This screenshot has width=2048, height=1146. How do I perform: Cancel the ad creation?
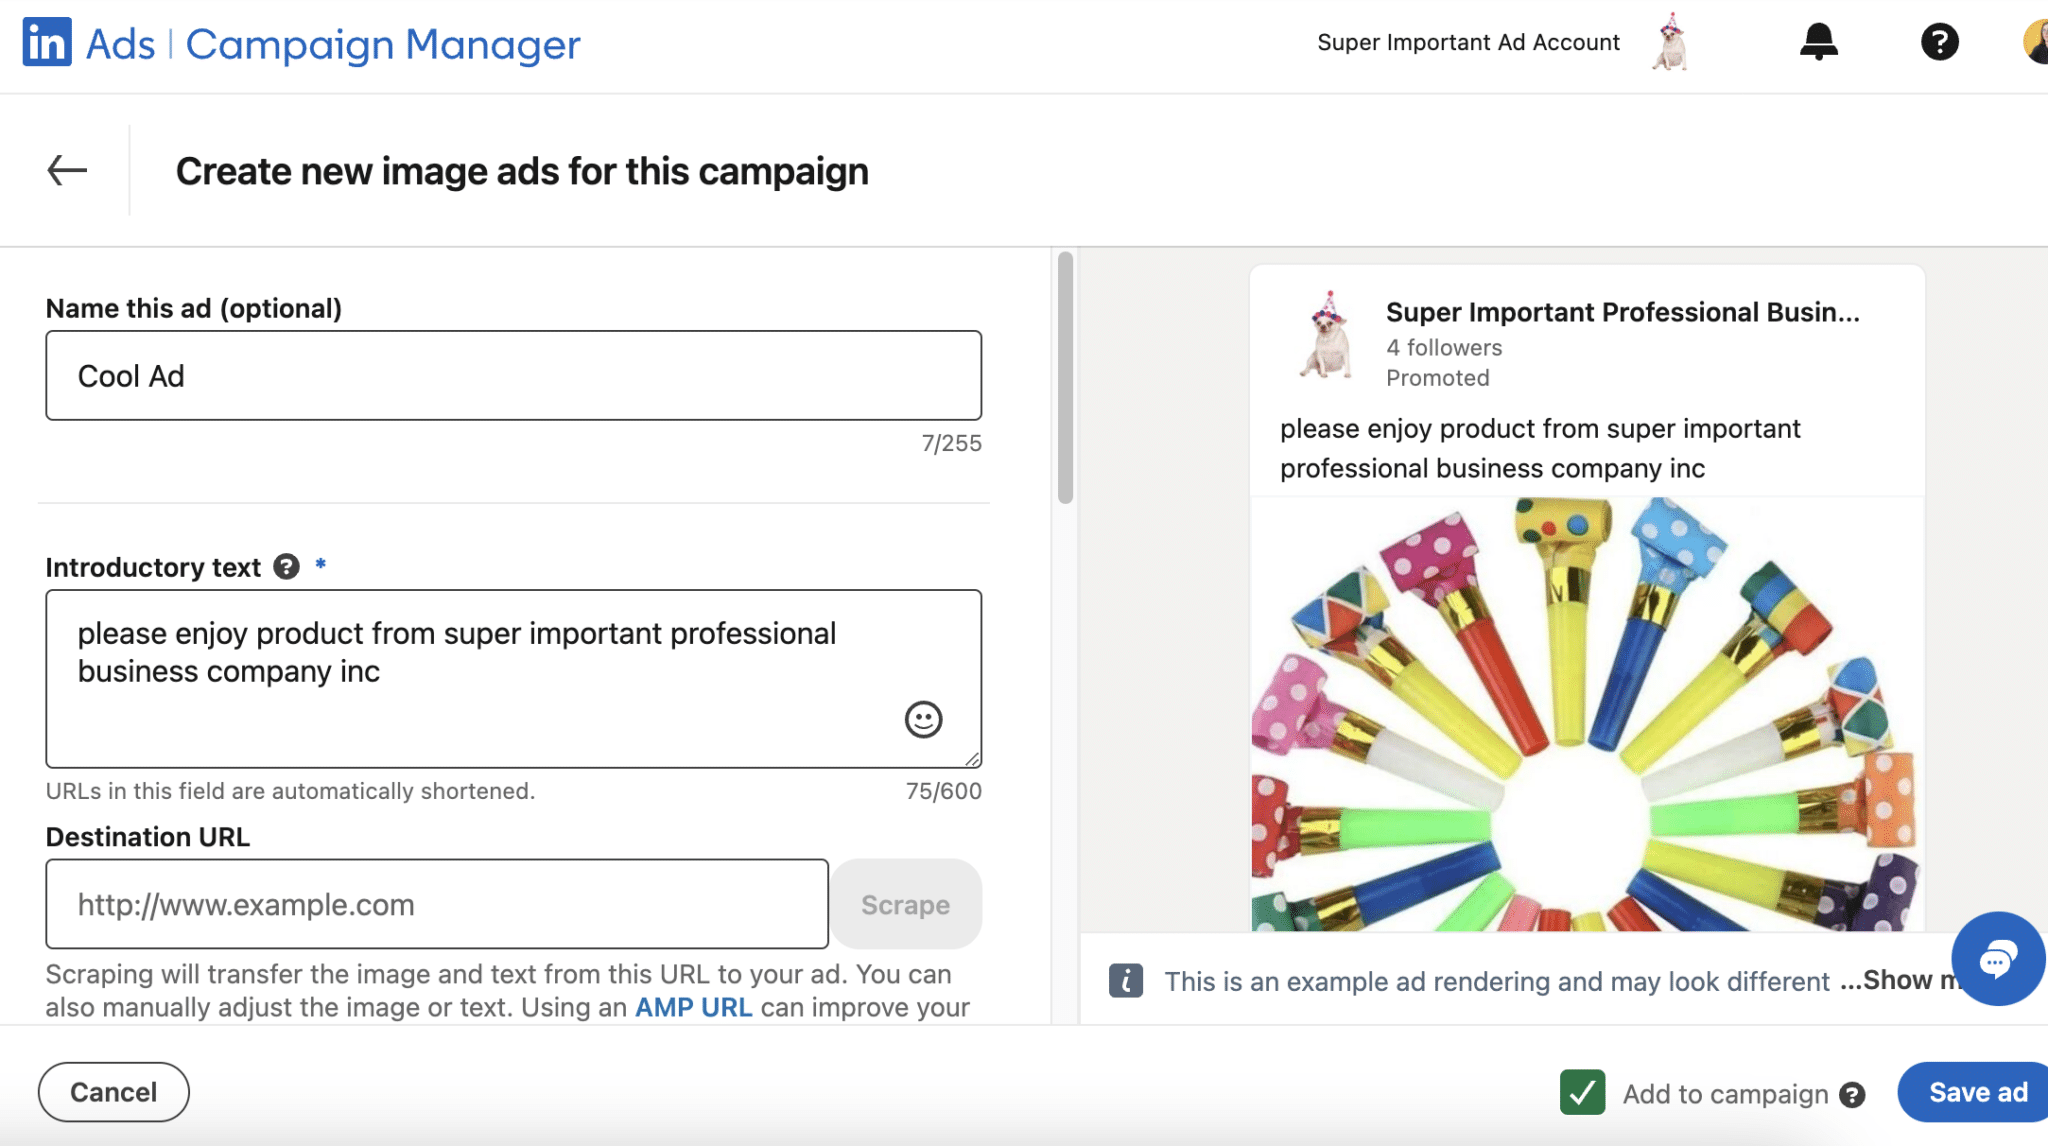[114, 1091]
